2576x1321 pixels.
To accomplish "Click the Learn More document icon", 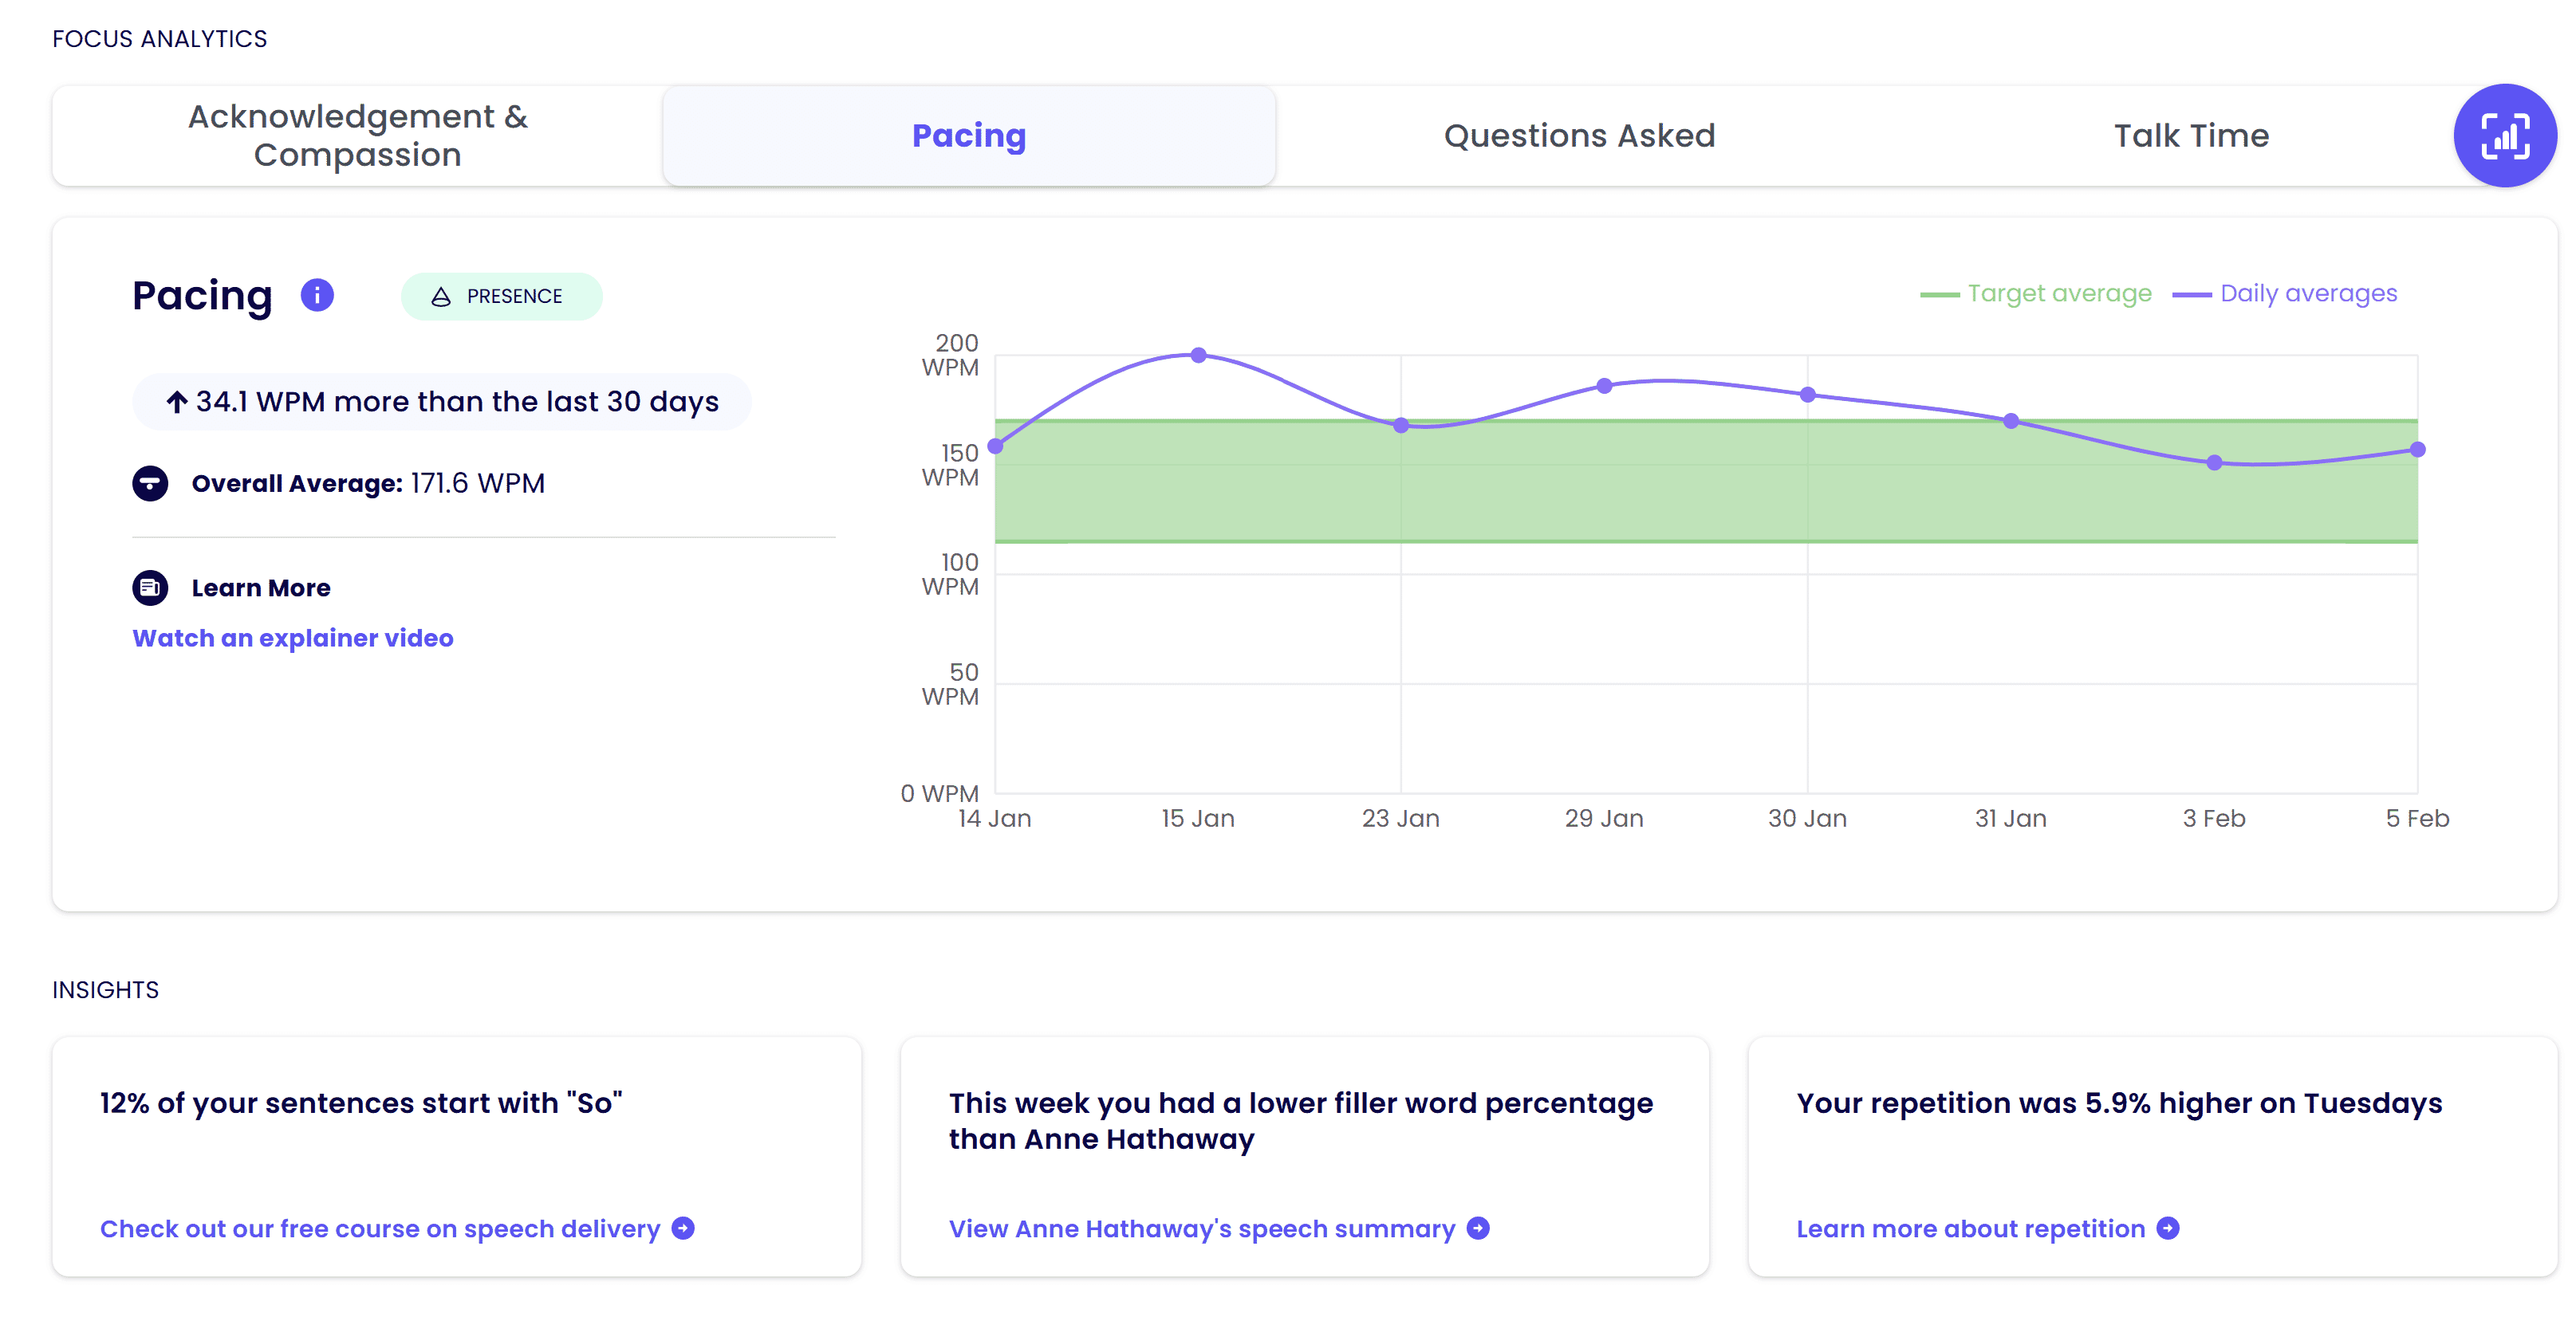I will (150, 587).
